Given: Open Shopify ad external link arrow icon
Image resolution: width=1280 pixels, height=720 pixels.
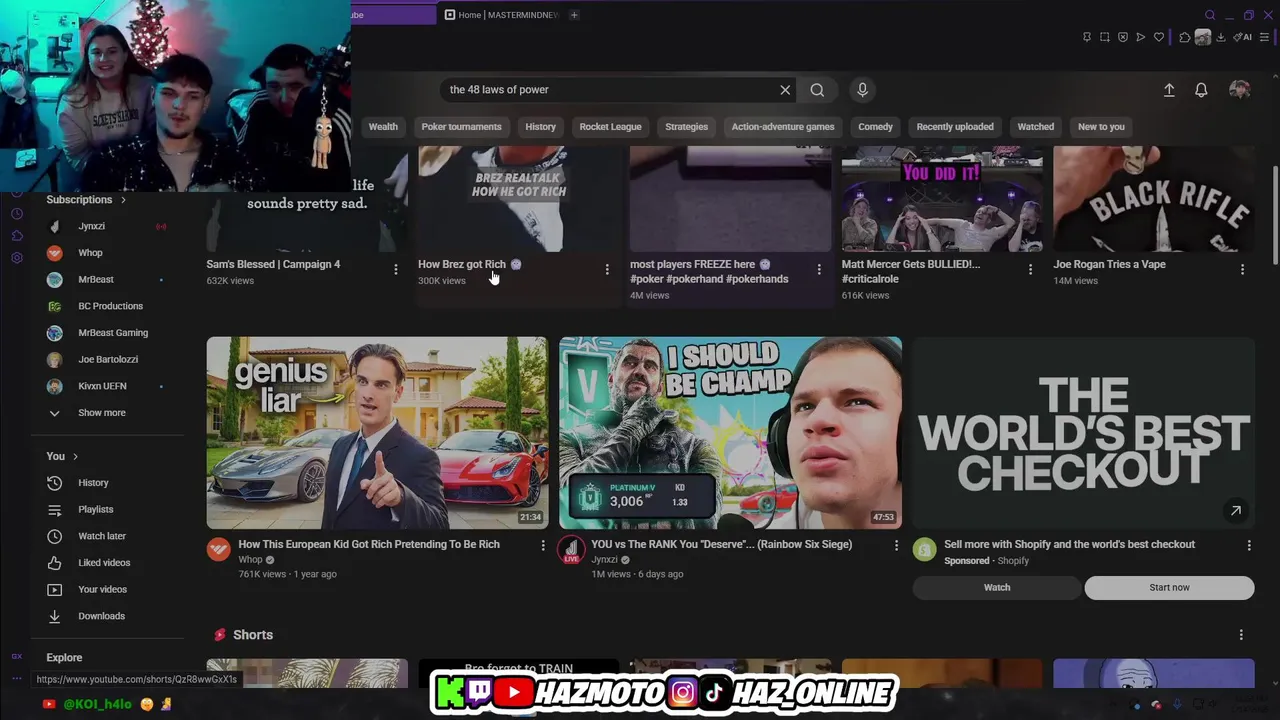Looking at the screenshot, I should (1236, 511).
